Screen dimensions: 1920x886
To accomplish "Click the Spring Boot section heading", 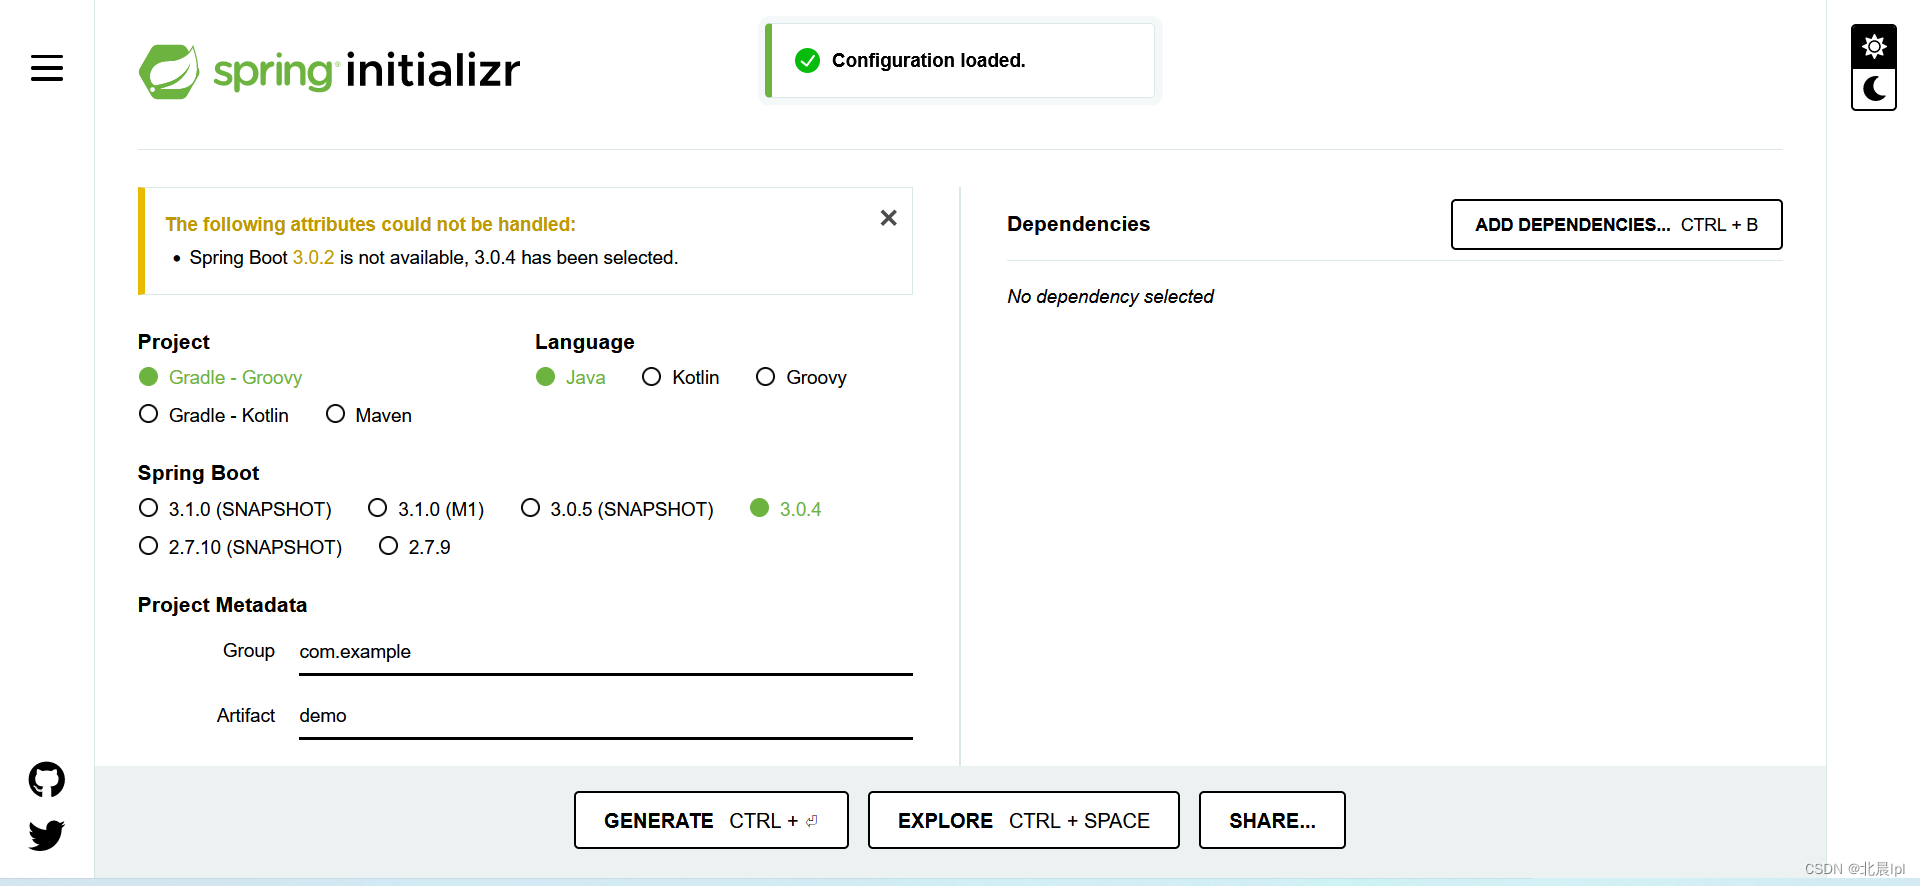I will (x=198, y=473).
